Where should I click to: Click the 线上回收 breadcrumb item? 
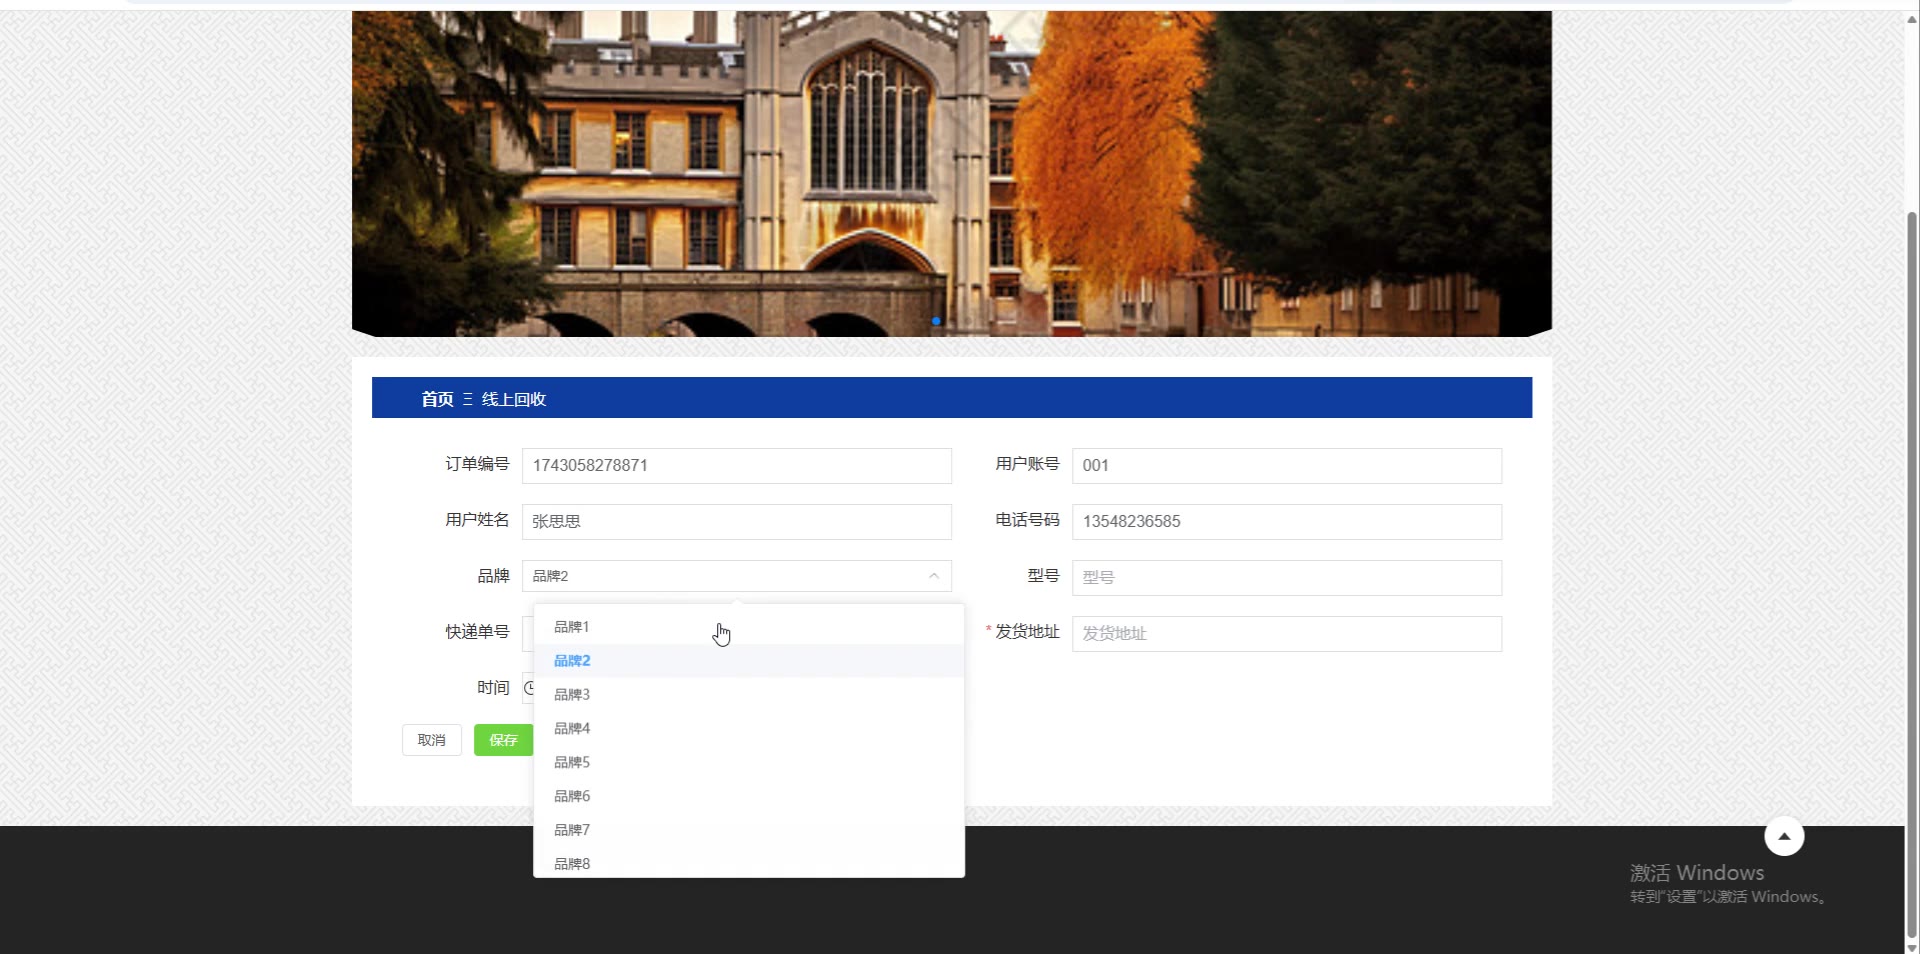tap(514, 399)
